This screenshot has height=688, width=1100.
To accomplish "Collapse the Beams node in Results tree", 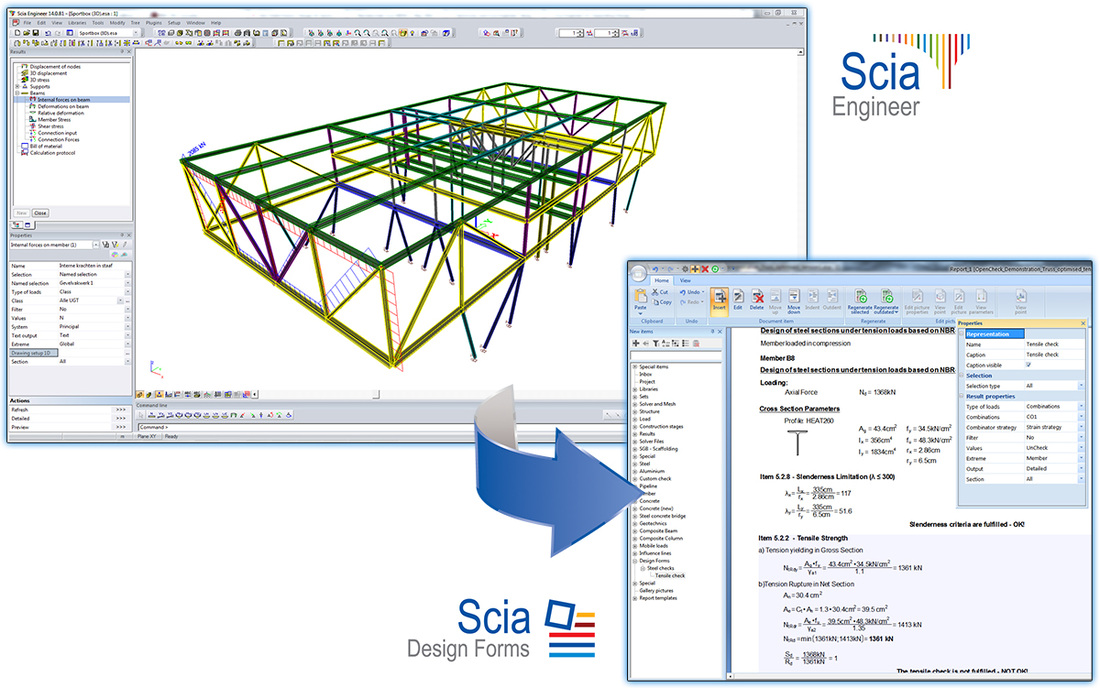I will point(18,93).
